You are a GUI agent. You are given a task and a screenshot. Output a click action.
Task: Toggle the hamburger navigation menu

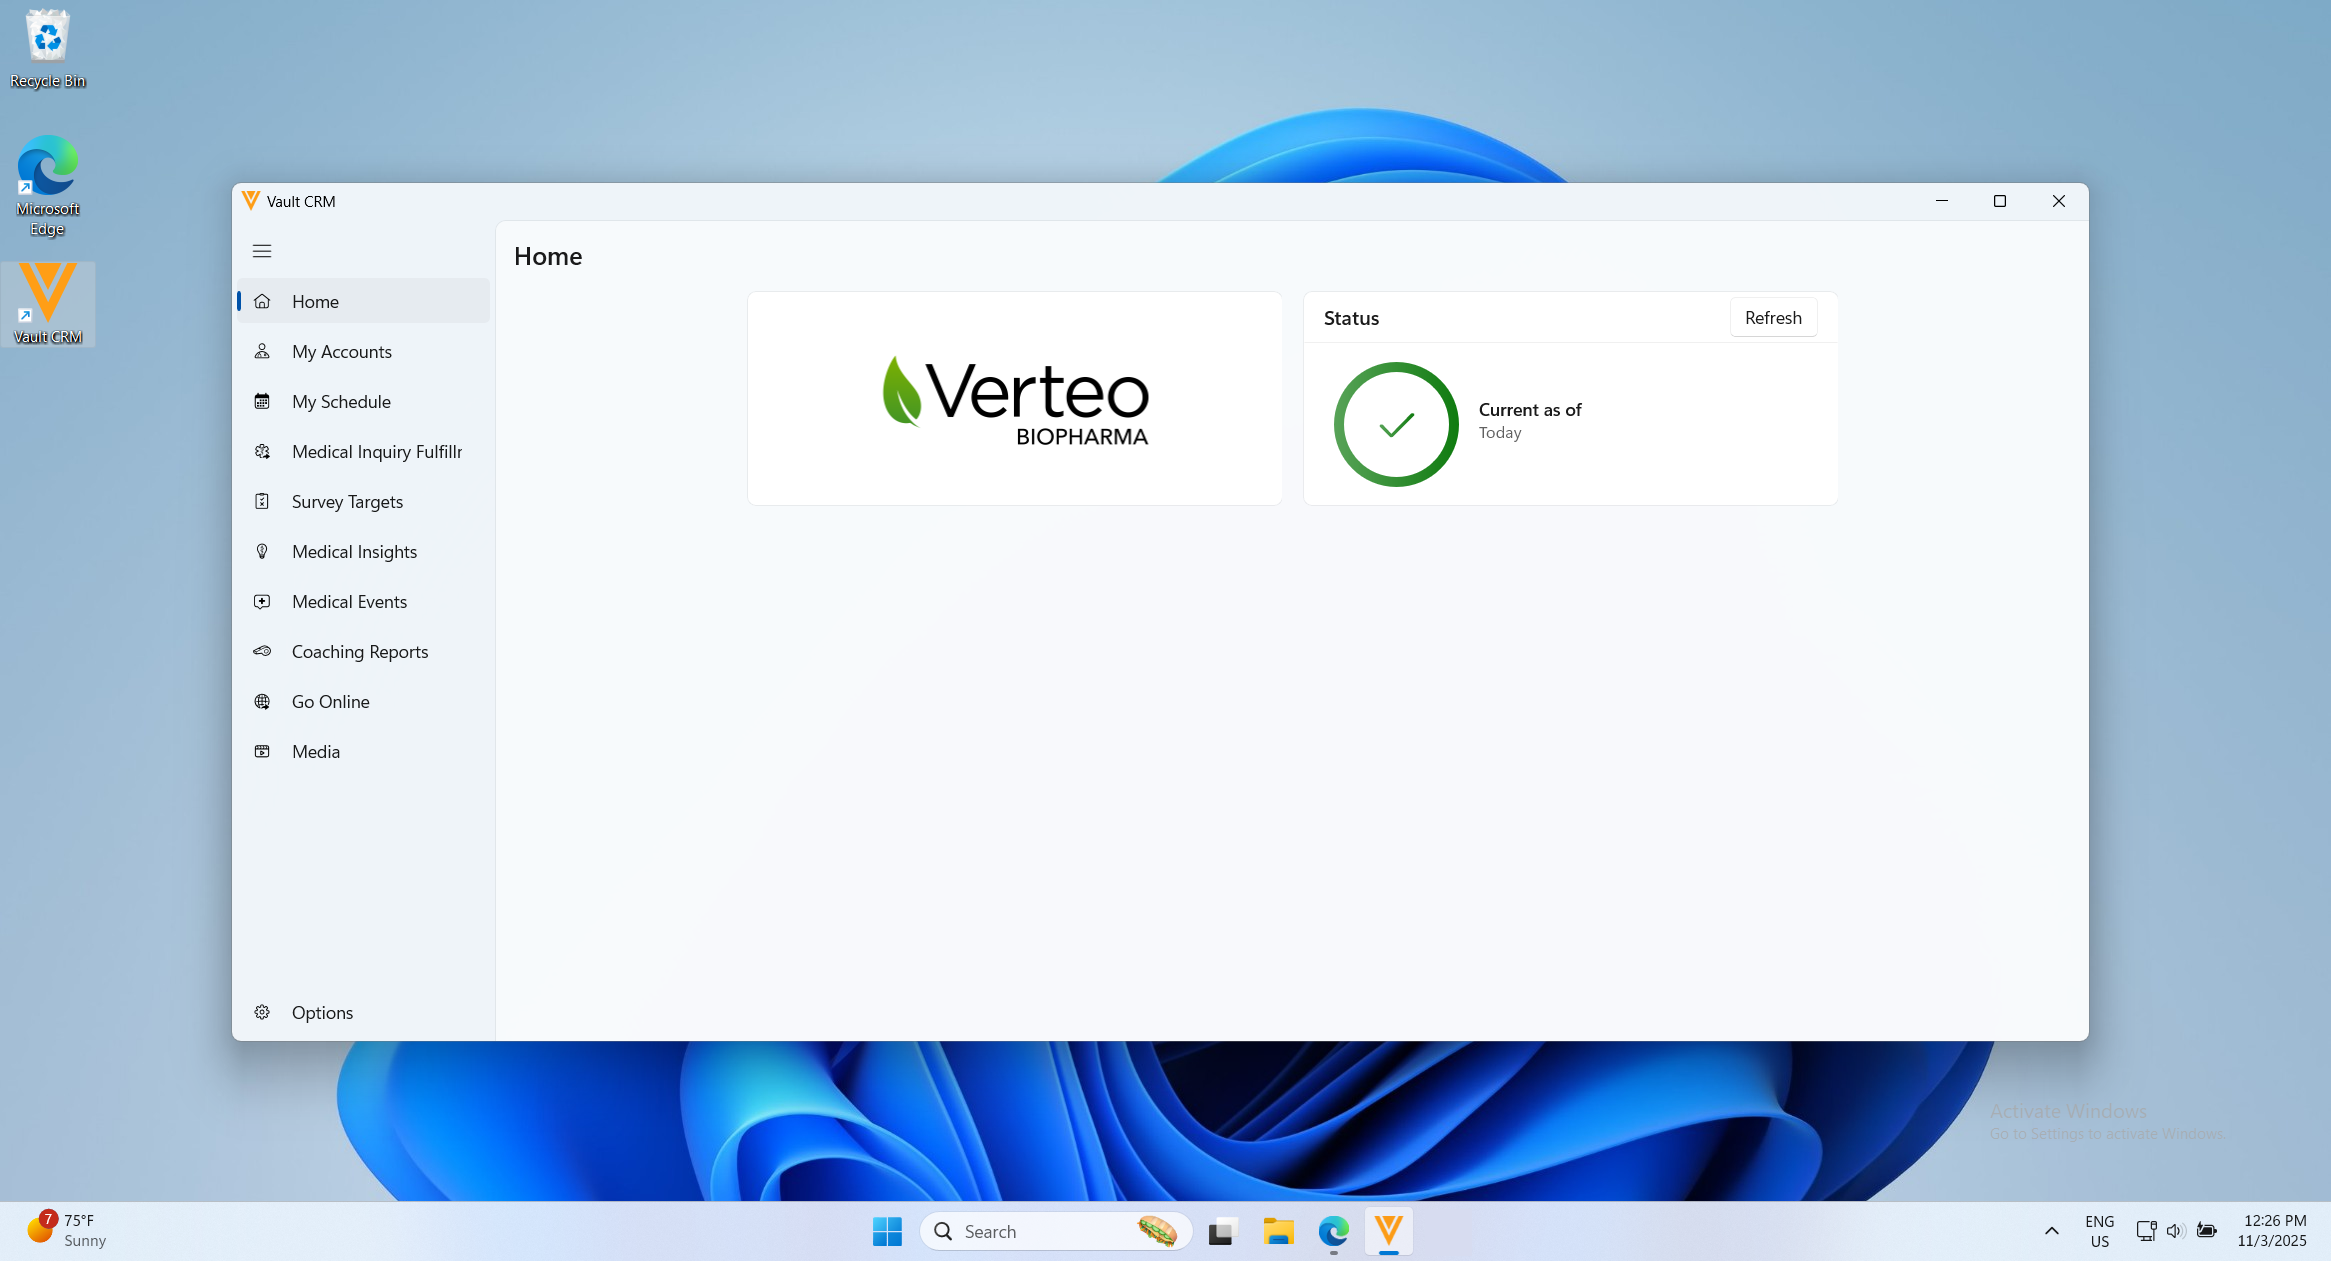pos(262,251)
